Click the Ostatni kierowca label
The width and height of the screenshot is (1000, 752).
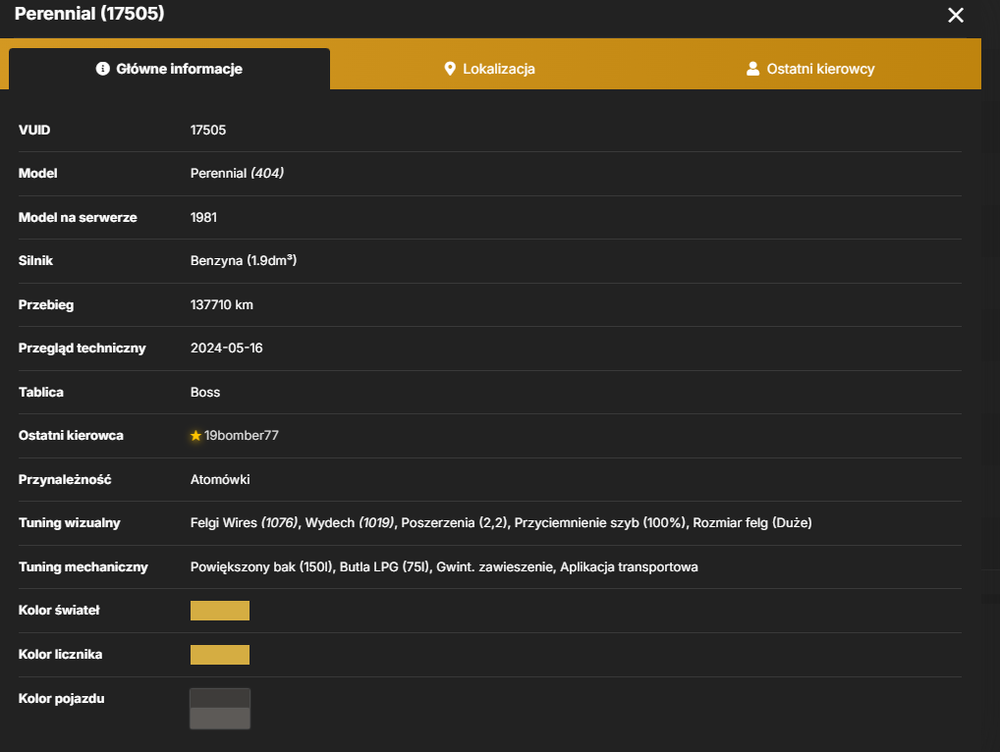click(x=71, y=436)
